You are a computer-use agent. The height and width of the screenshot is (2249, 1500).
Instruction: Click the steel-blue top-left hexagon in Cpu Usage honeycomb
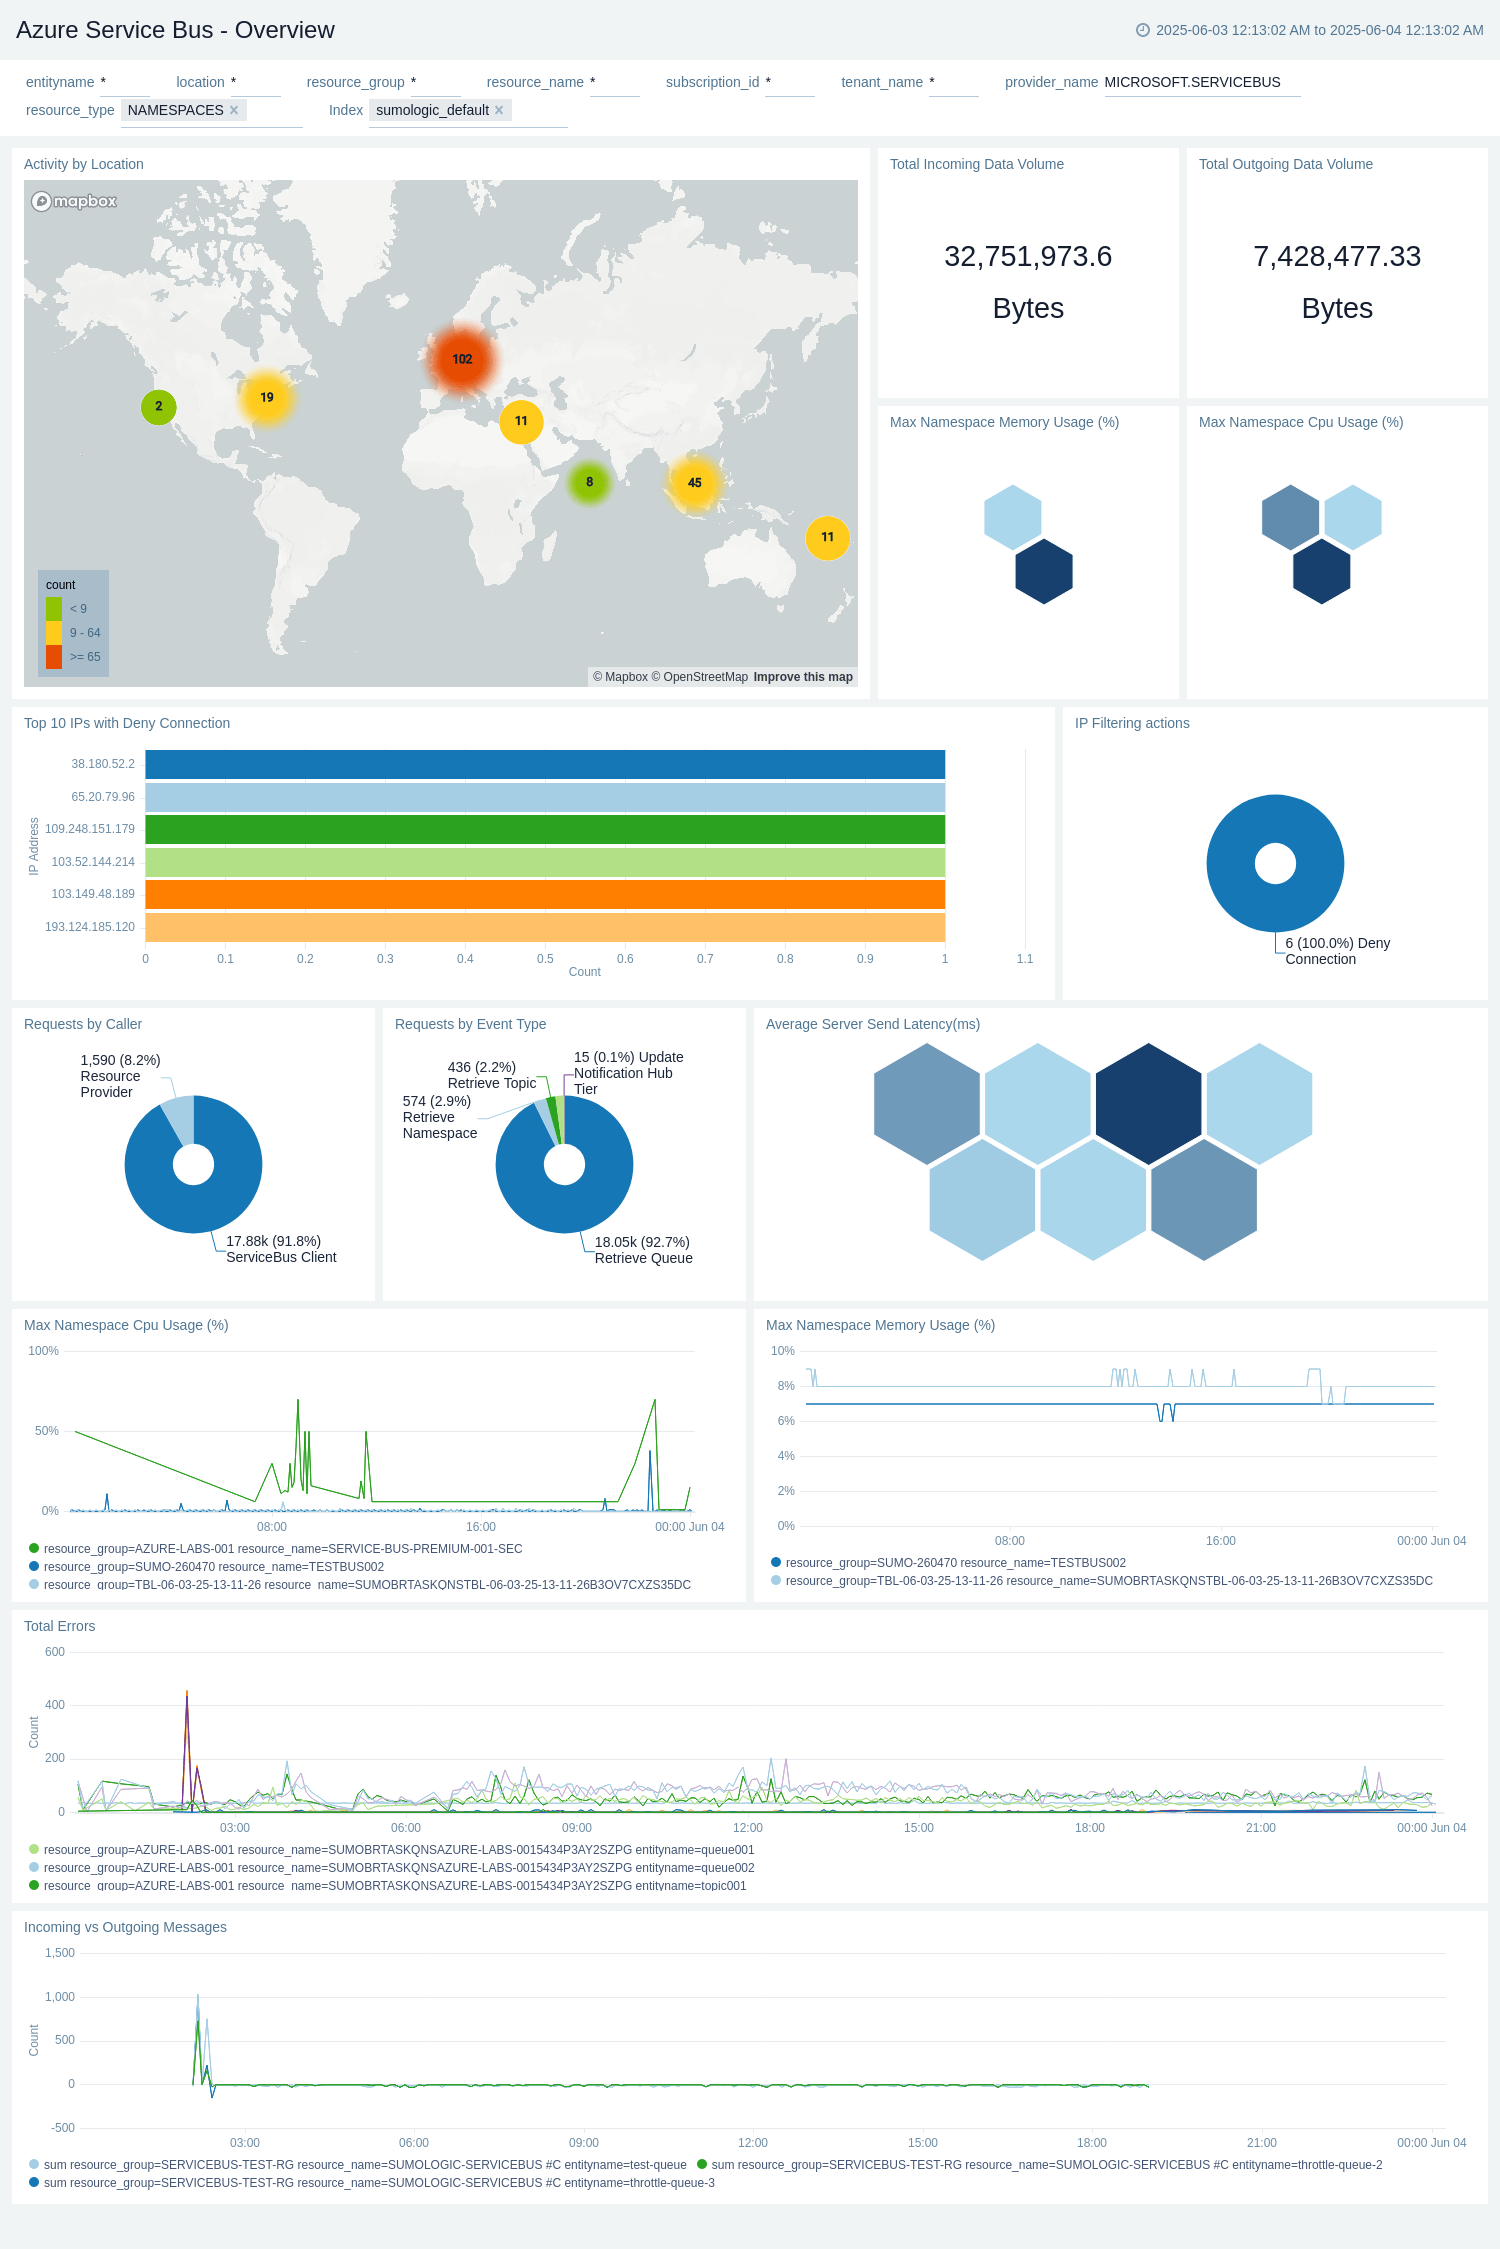1291,517
